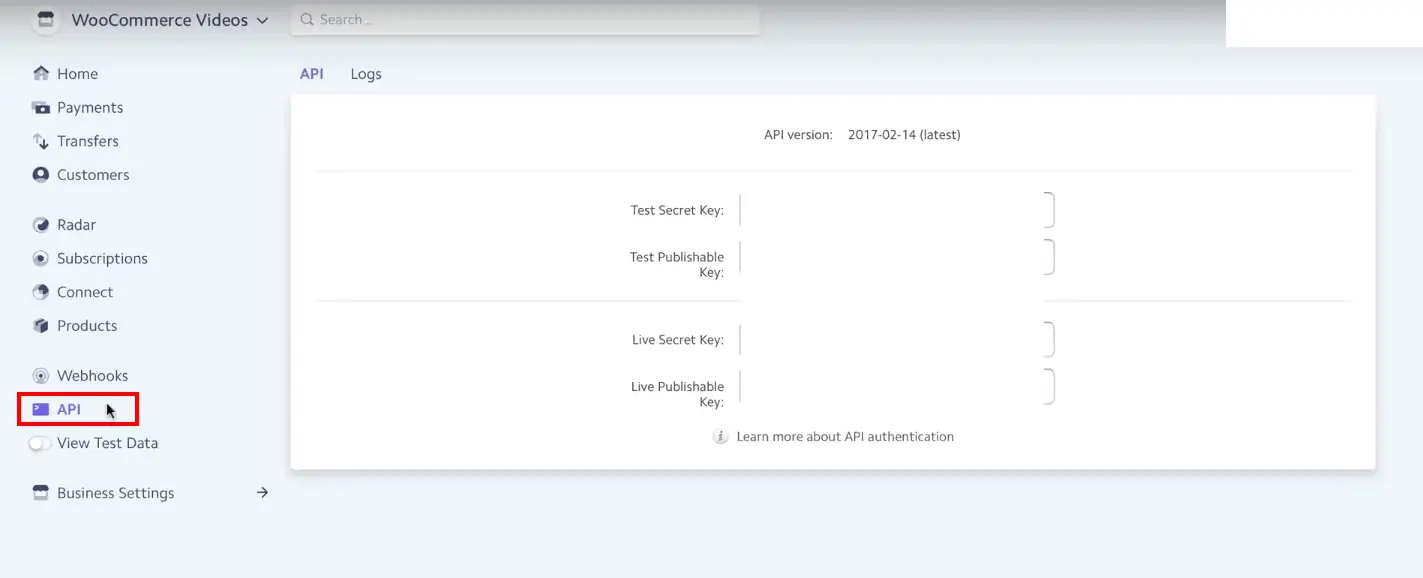Click the Products box icon
Image resolution: width=1423 pixels, height=578 pixels.
(41, 325)
